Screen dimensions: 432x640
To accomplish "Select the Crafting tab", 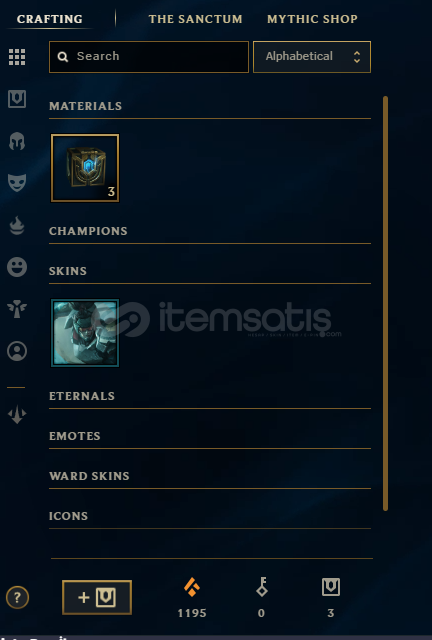I will pyautogui.click(x=49, y=19).
